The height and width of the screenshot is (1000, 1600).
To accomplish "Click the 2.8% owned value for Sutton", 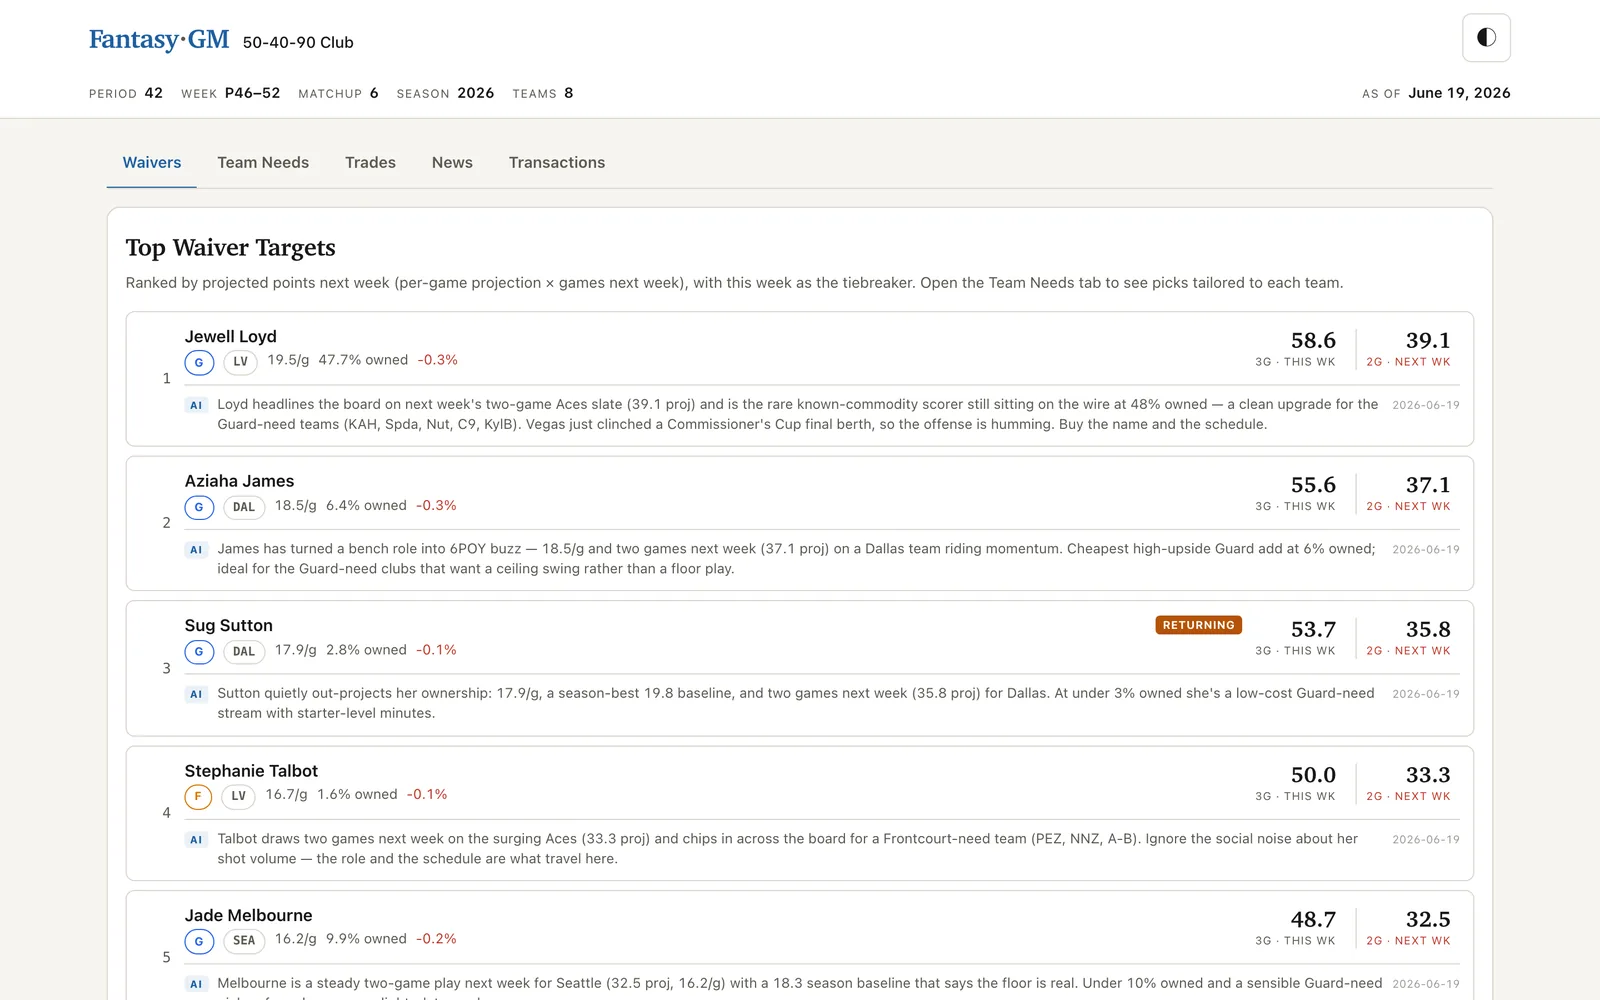I will coord(366,650).
